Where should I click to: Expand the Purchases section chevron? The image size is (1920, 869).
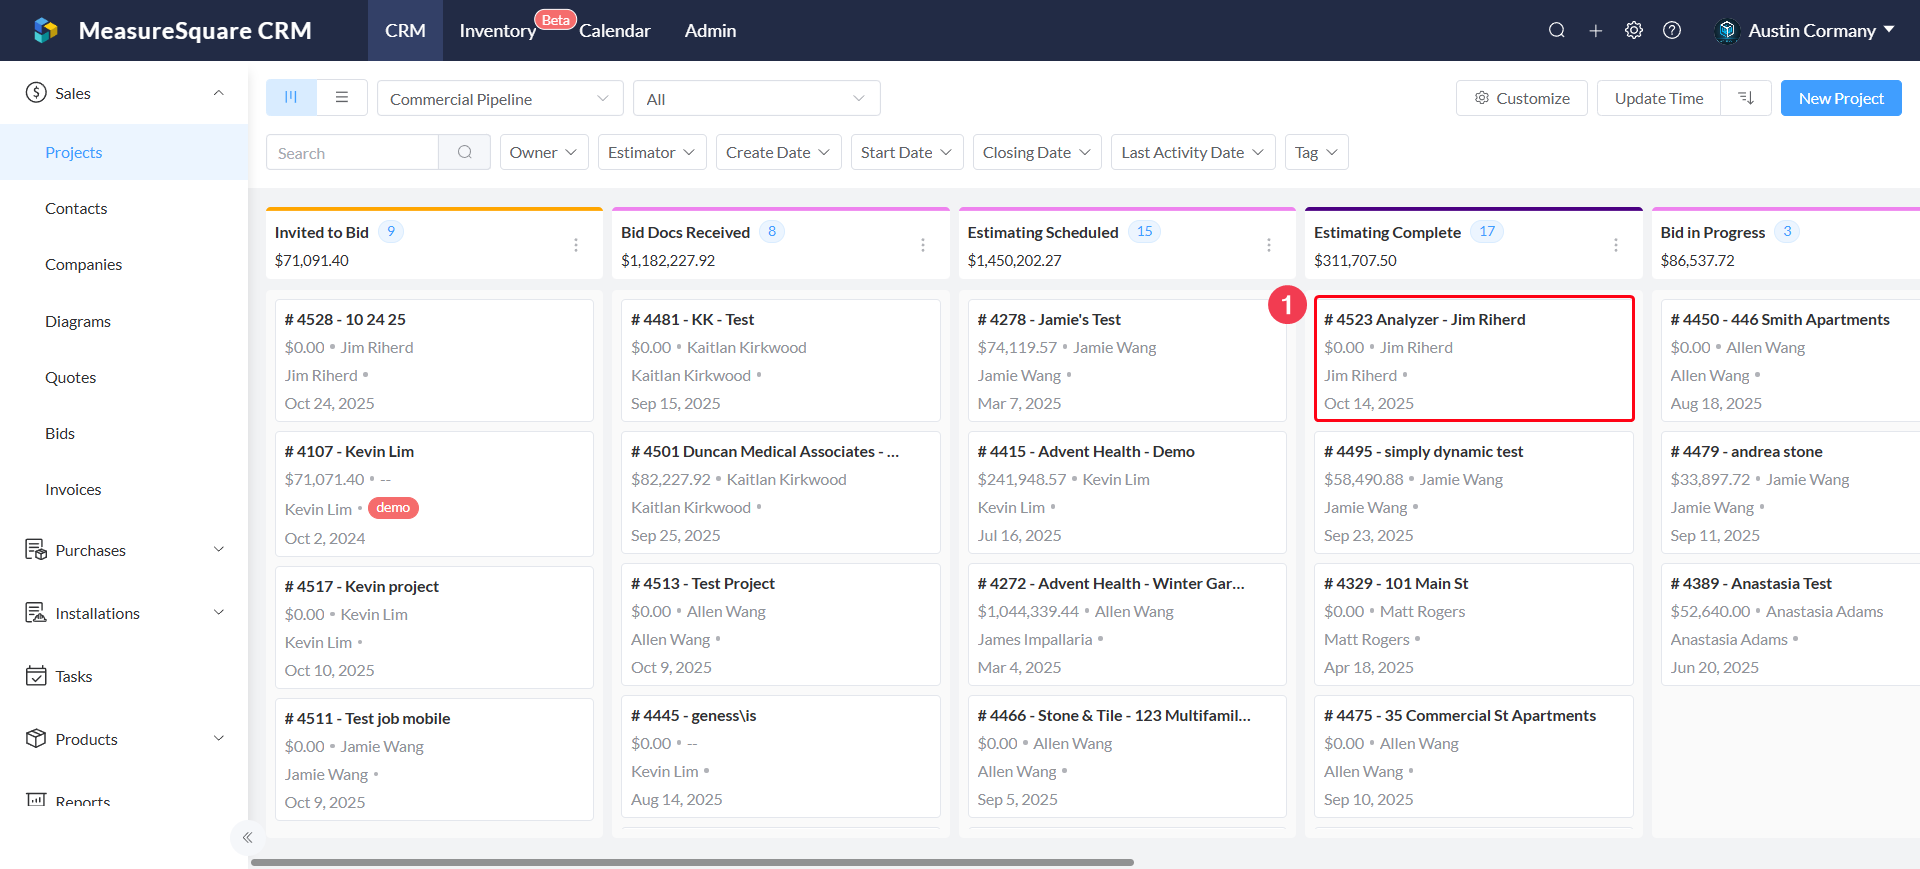point(219,550)
